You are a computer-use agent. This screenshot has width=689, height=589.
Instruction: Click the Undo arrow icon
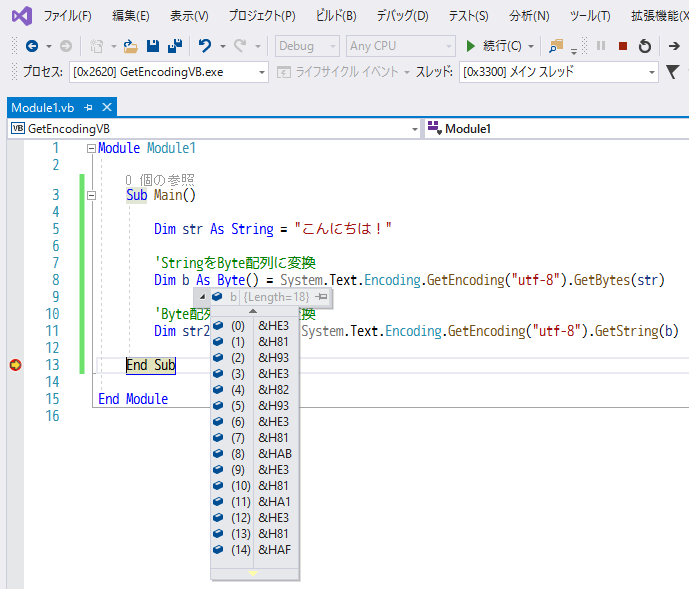click(205, 46)
